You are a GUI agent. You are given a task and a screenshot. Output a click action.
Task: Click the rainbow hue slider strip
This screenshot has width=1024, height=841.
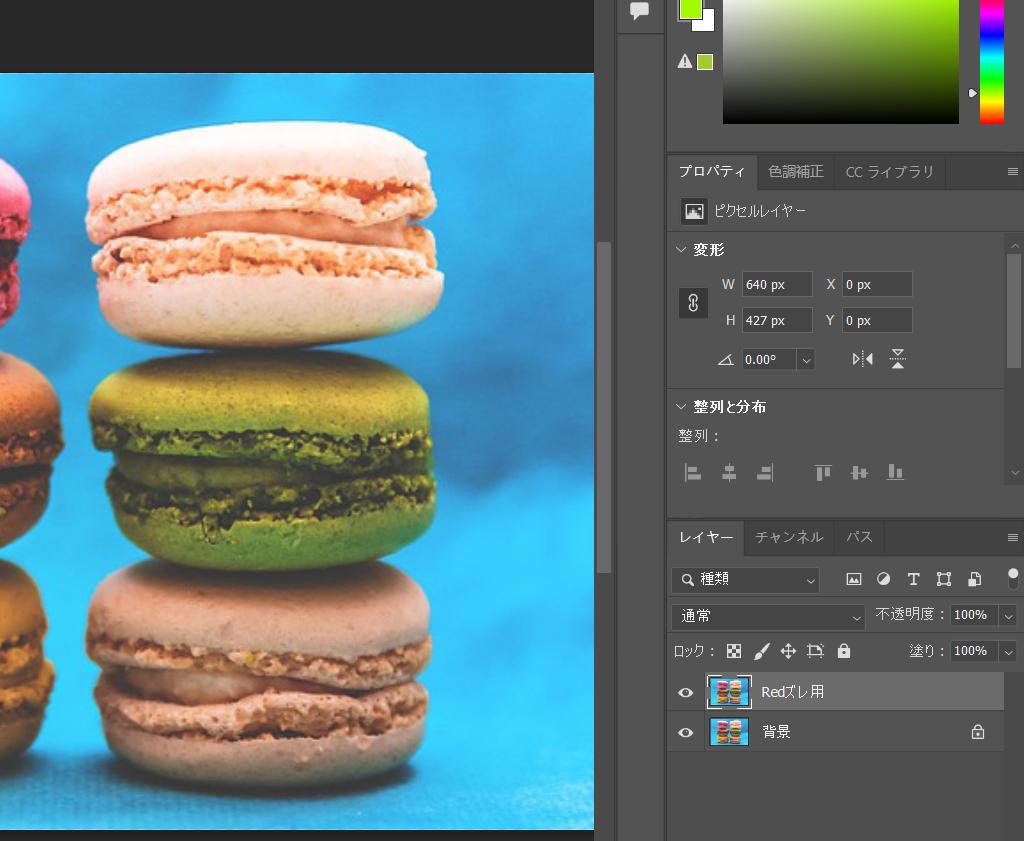[x=991, y=60]
